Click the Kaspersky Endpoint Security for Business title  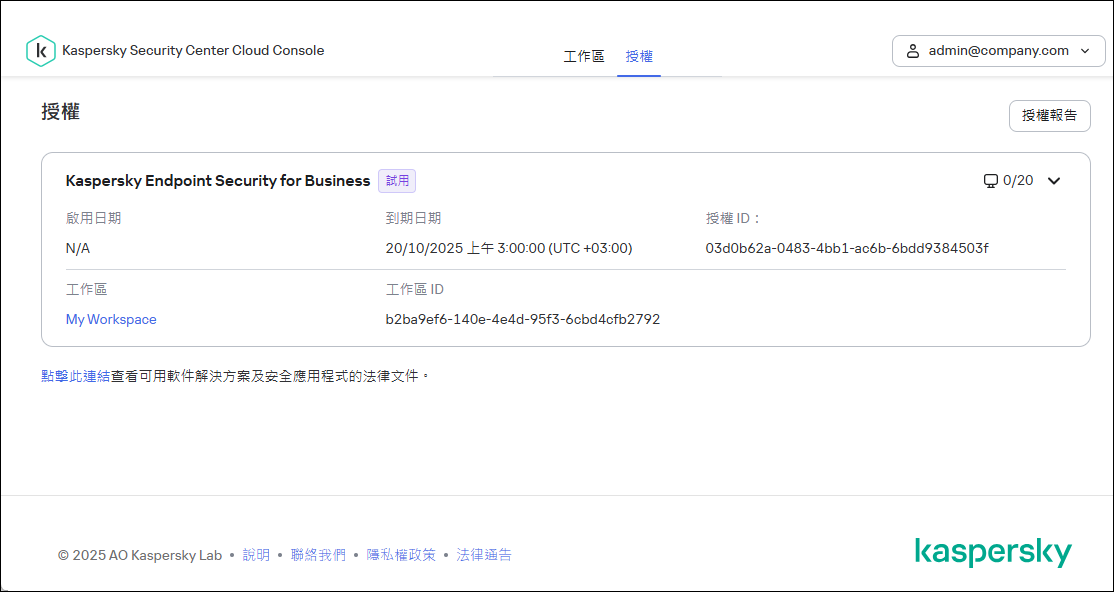(x=218, y=181)
